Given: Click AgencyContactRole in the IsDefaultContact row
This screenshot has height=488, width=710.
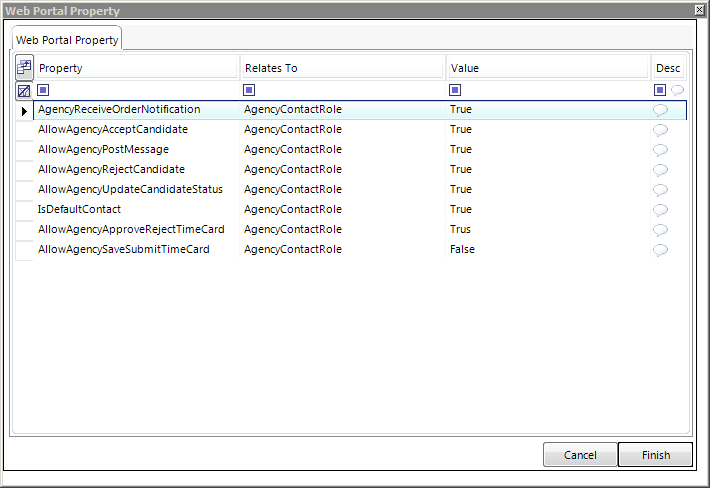Looking at the screenshot, I should coord(293,209).
